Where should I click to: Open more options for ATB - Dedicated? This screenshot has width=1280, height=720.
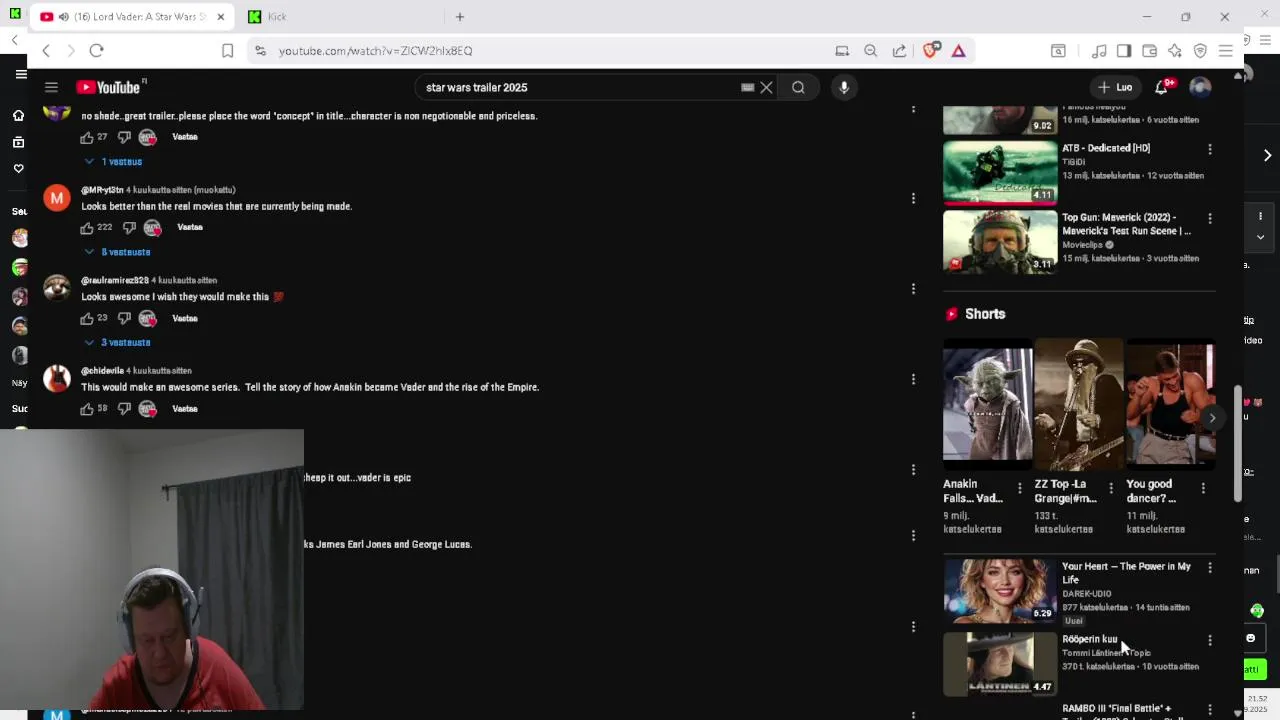(1210, 149)
